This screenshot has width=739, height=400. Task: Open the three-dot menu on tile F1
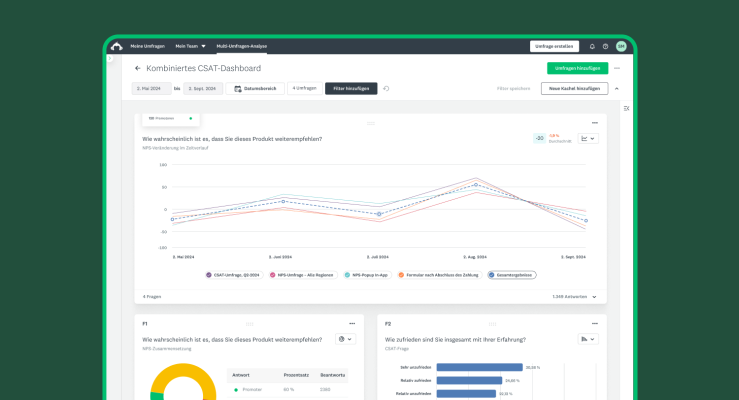[352, 324]
